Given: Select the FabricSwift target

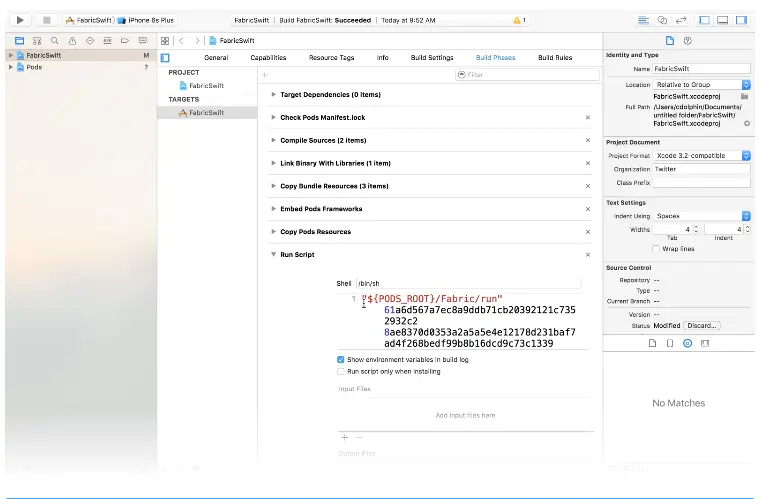Looking at the screenshot, I should click(x=207, y=112).
